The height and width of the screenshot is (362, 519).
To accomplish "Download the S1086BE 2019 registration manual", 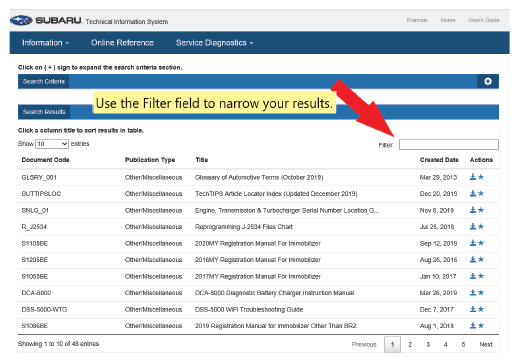I will click(473, 325).
